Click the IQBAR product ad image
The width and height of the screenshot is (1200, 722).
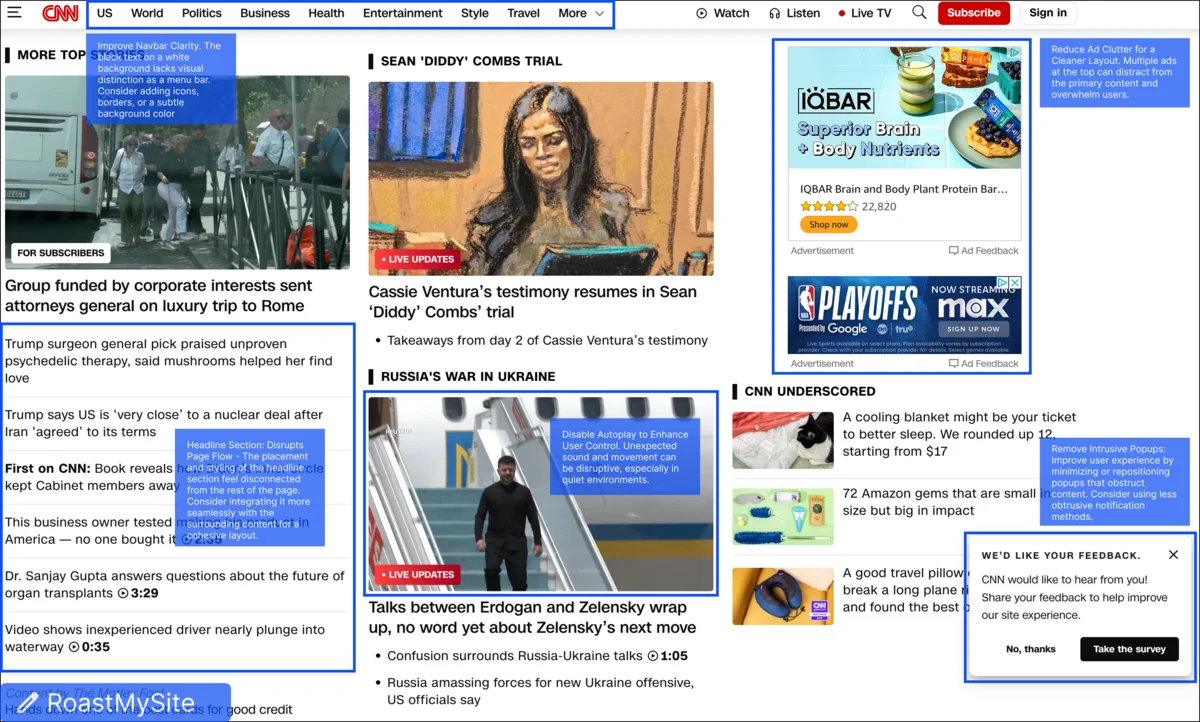click(x=904, y=107)
